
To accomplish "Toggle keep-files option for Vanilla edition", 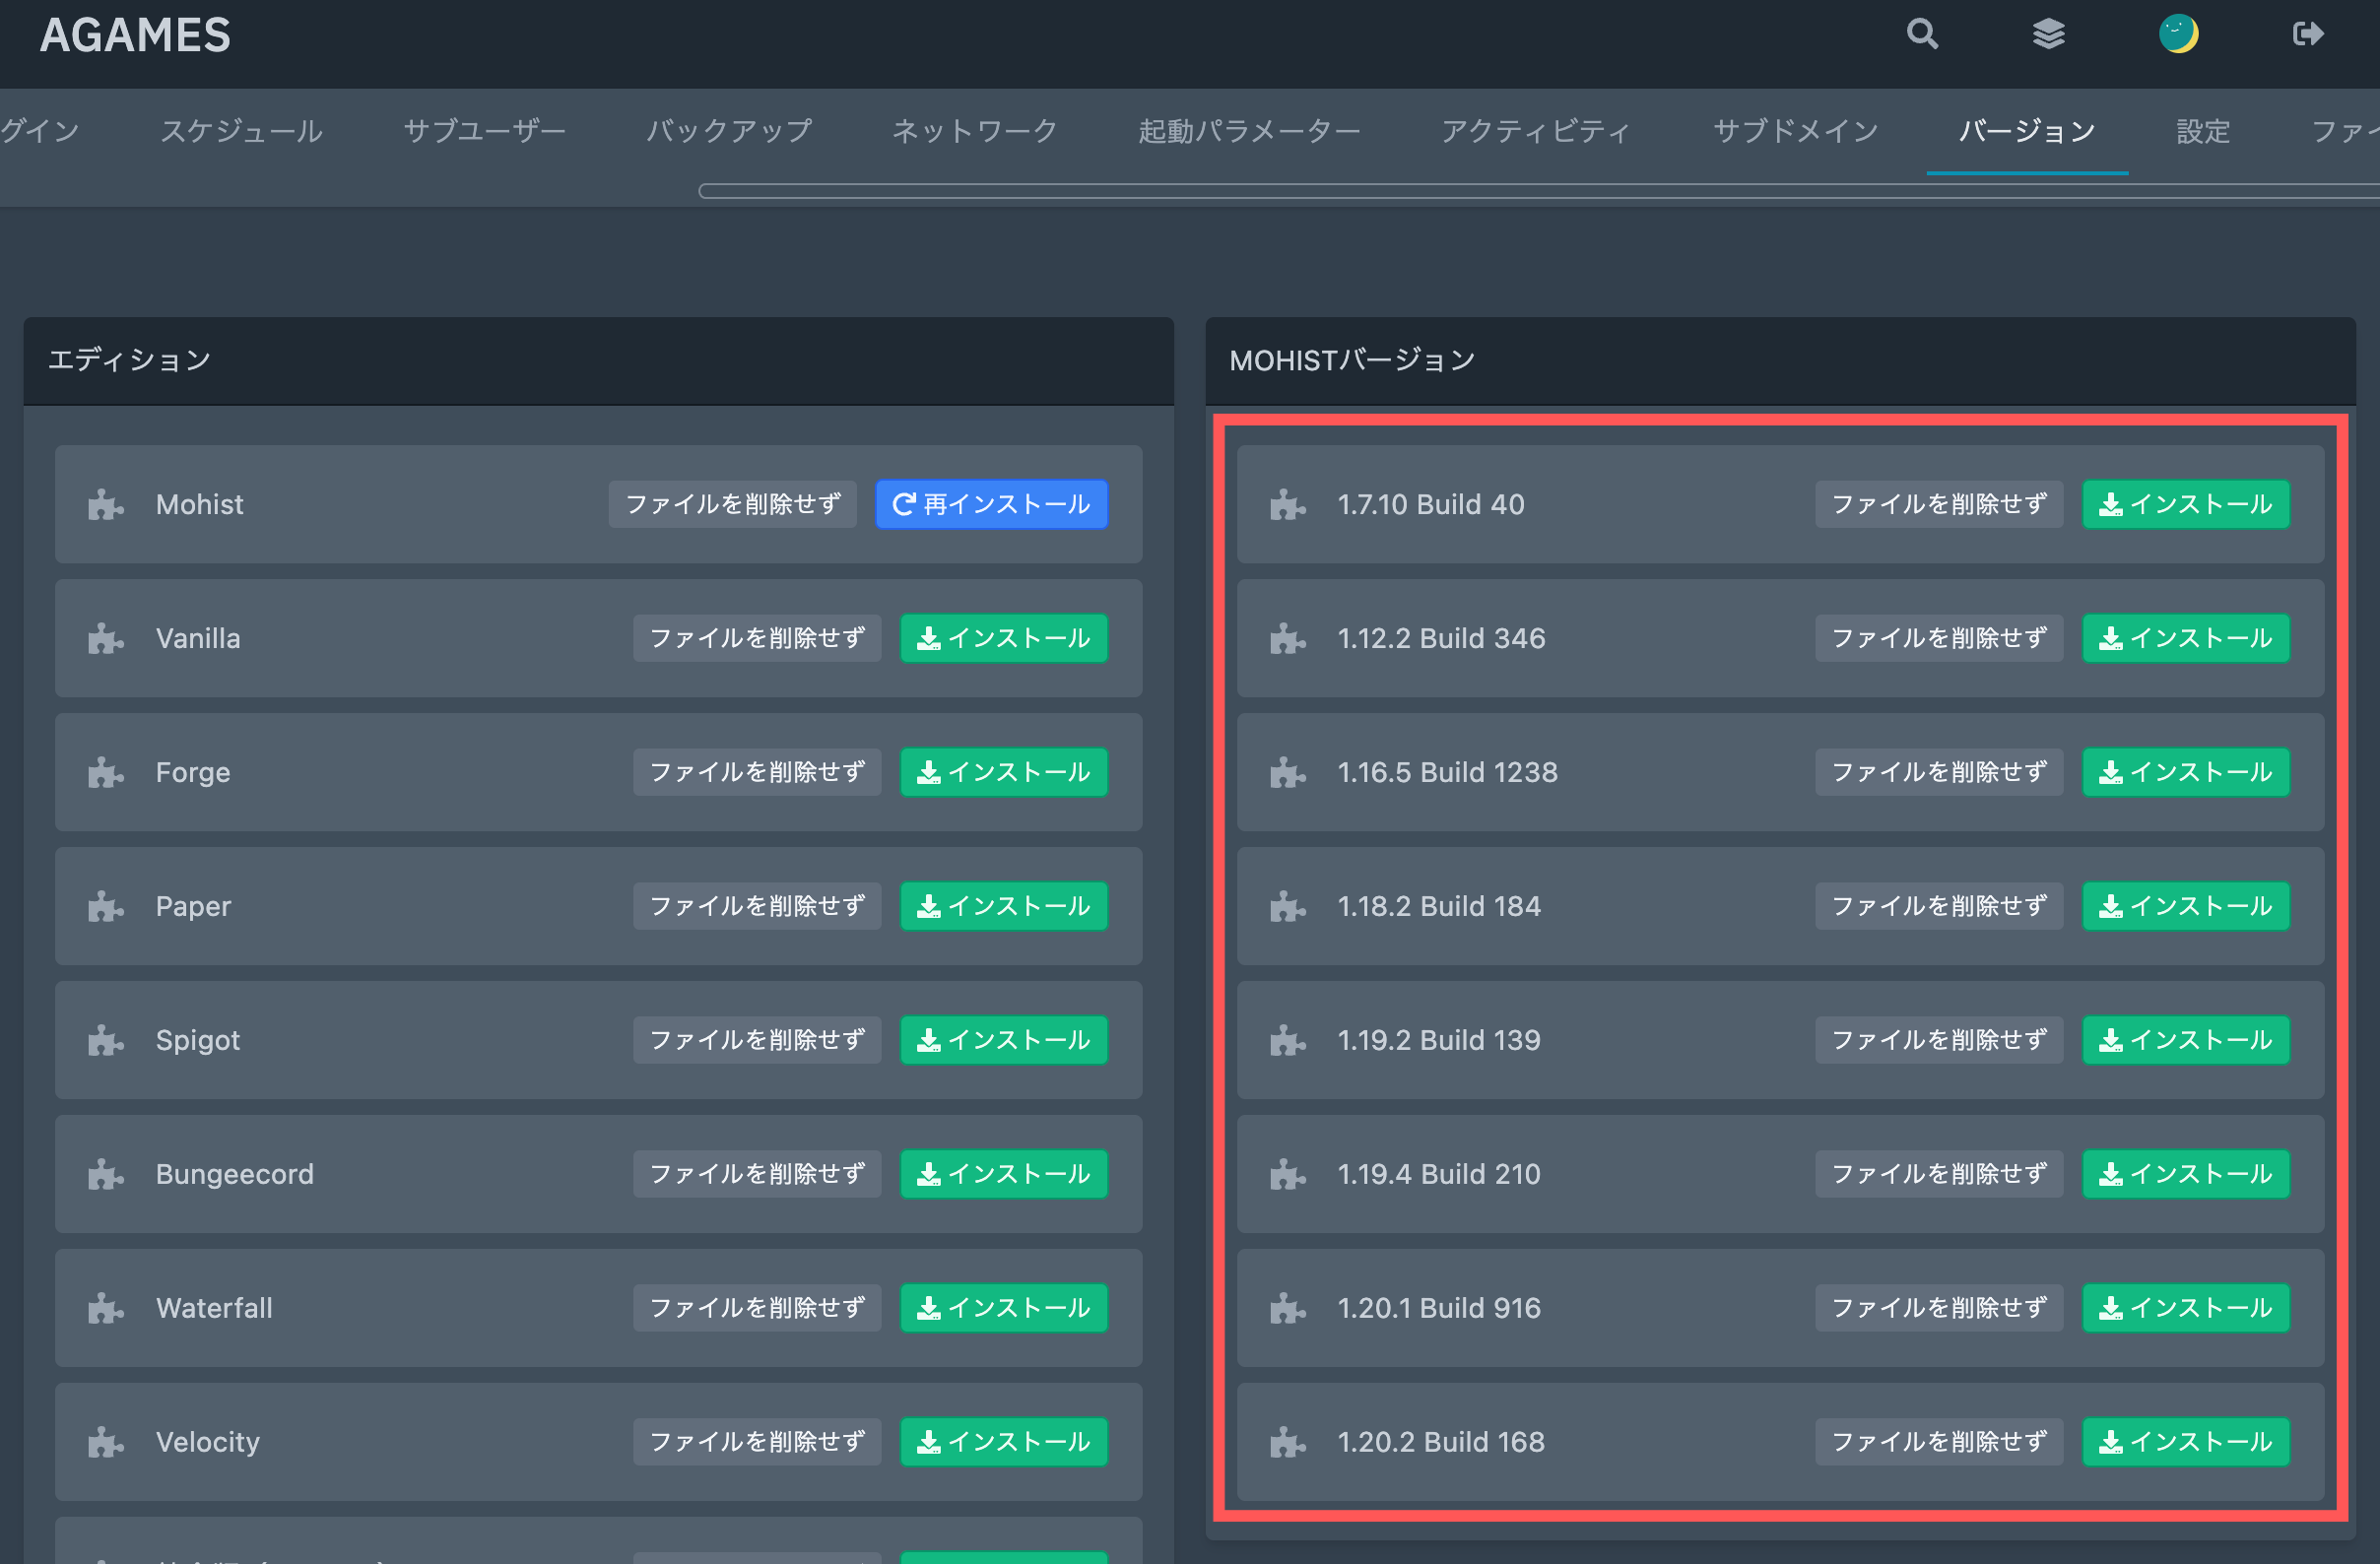I will click(x=756, y=638).
